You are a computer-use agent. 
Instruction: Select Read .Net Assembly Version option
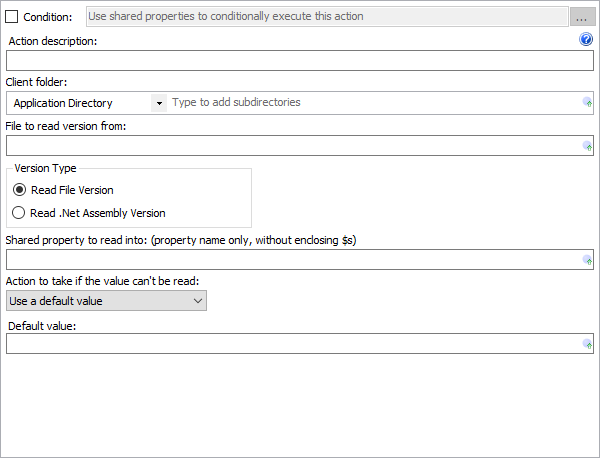pos(19,213)
